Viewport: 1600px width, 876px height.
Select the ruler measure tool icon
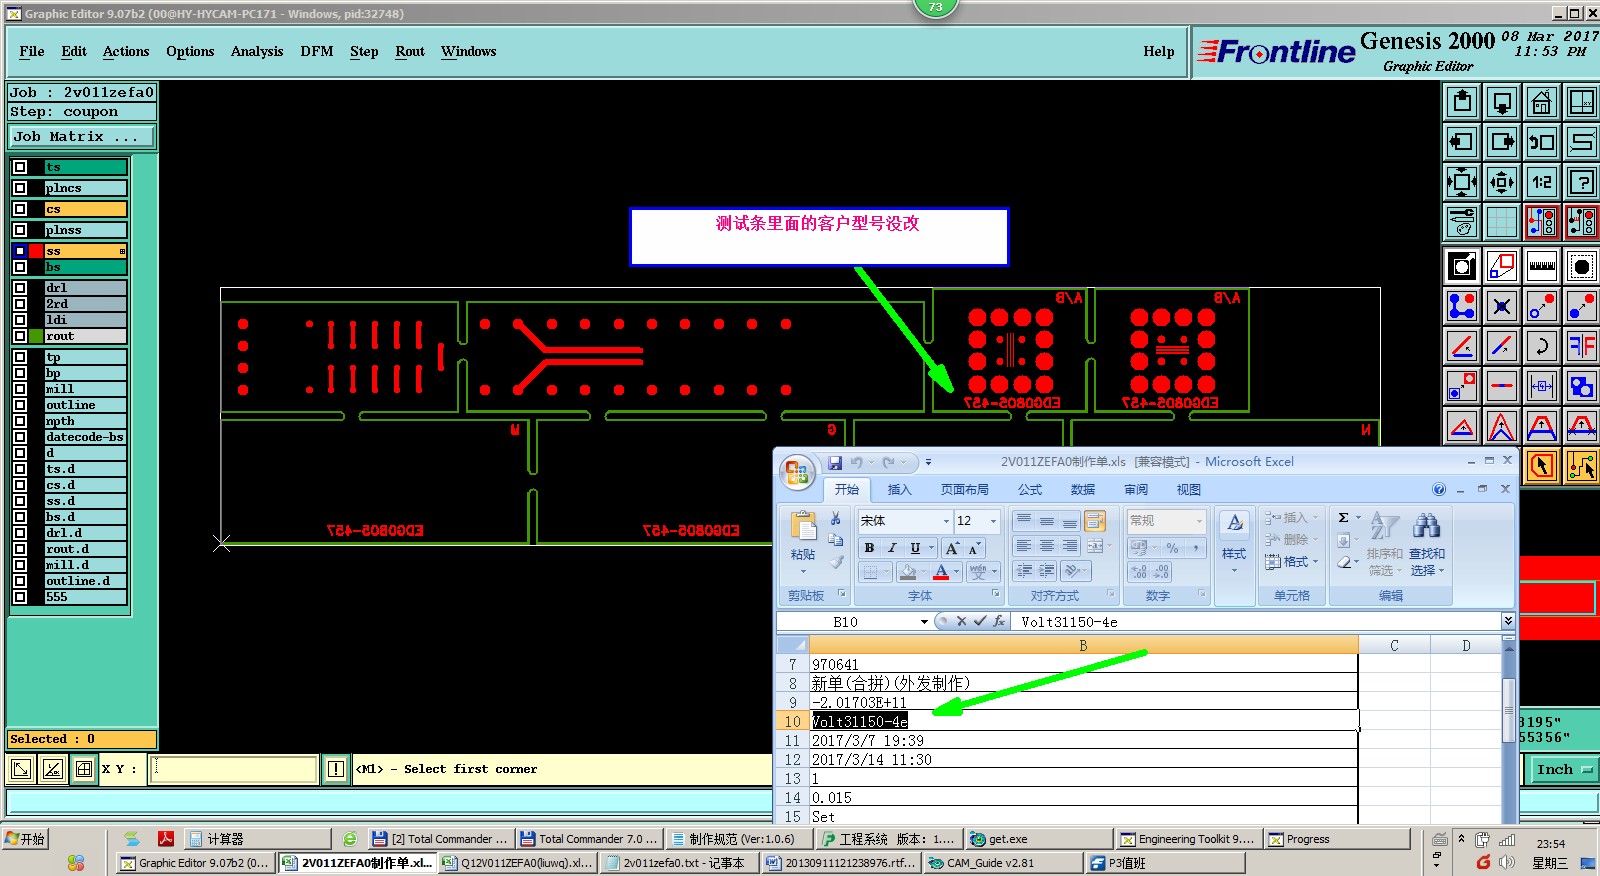[x=1542, y=266]
